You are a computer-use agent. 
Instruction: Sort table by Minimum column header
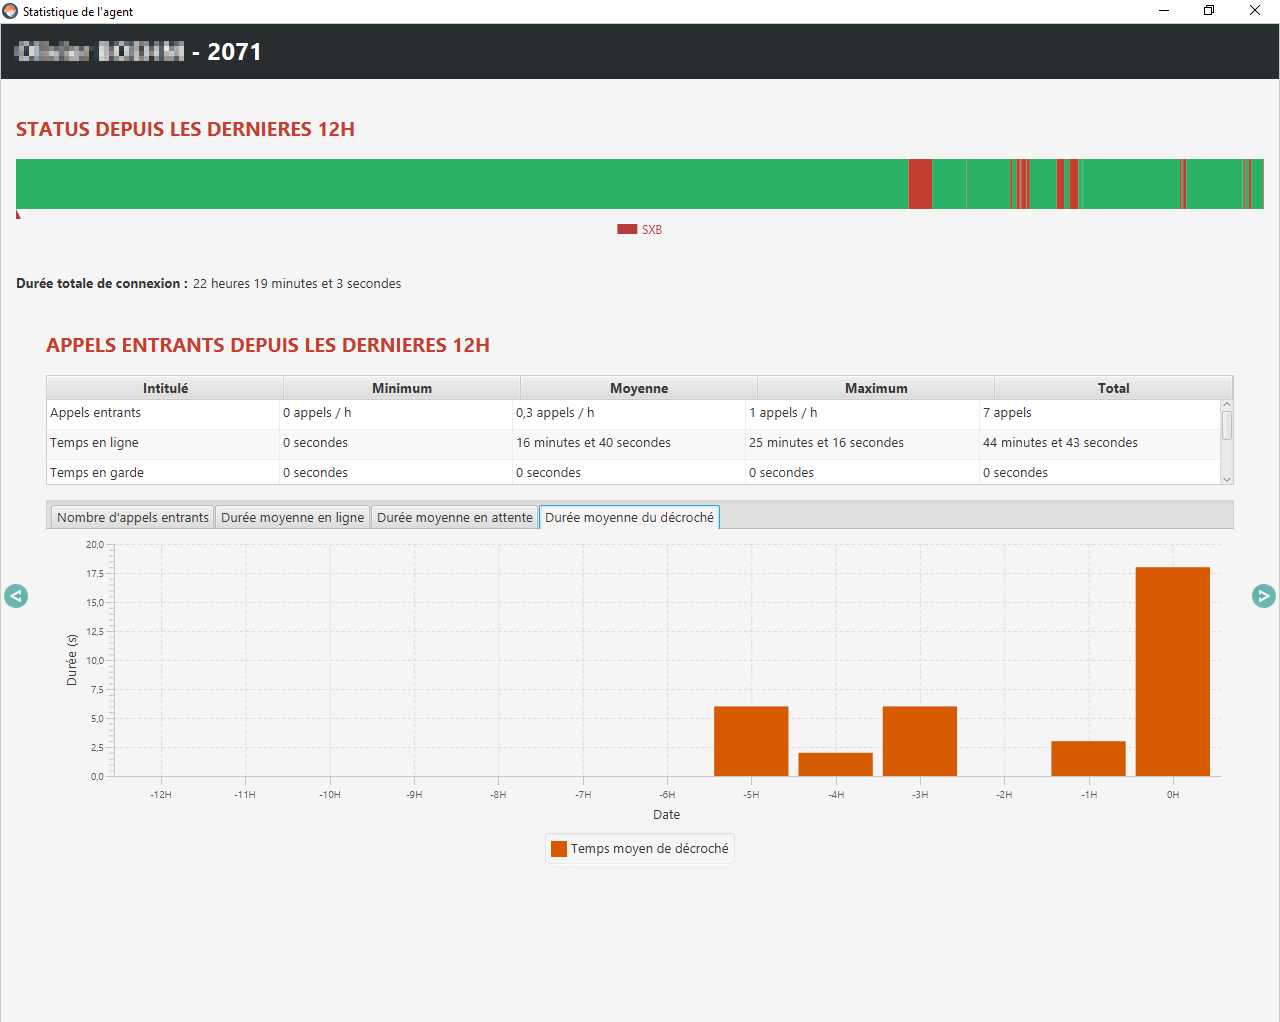402,388
